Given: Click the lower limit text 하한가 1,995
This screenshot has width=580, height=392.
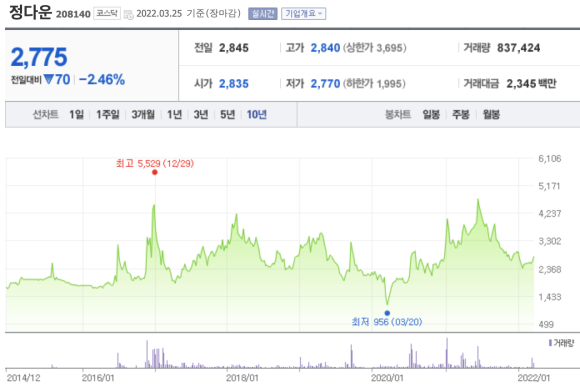Looking at the screenshot, I should (x=374, y=84).
